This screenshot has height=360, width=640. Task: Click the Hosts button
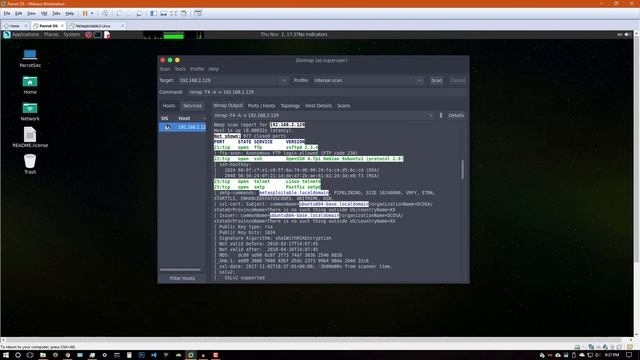coord(169,106)
